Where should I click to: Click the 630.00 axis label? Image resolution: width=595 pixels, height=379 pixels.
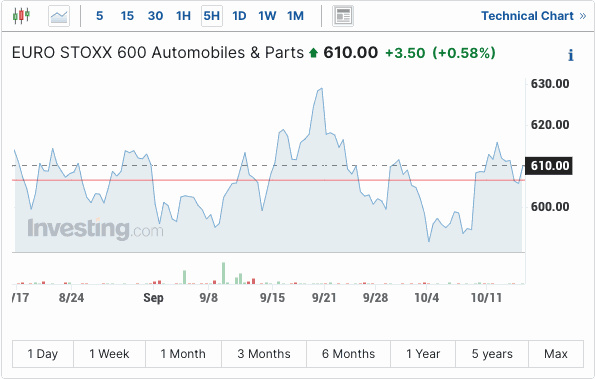tap(550, 83)
